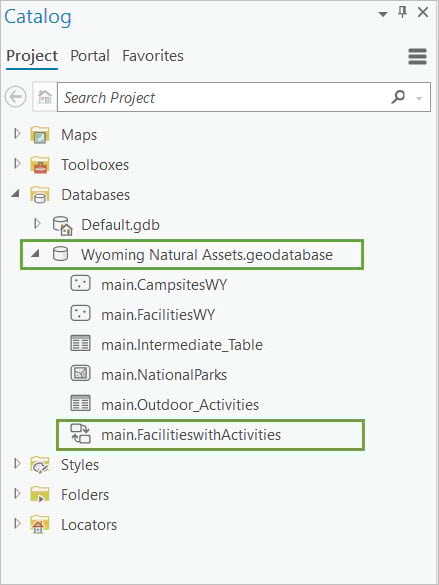Click the Wyoming Natural Assets database cylinder icon
This screenshot has height=585, width=439.
click(60, 254)
